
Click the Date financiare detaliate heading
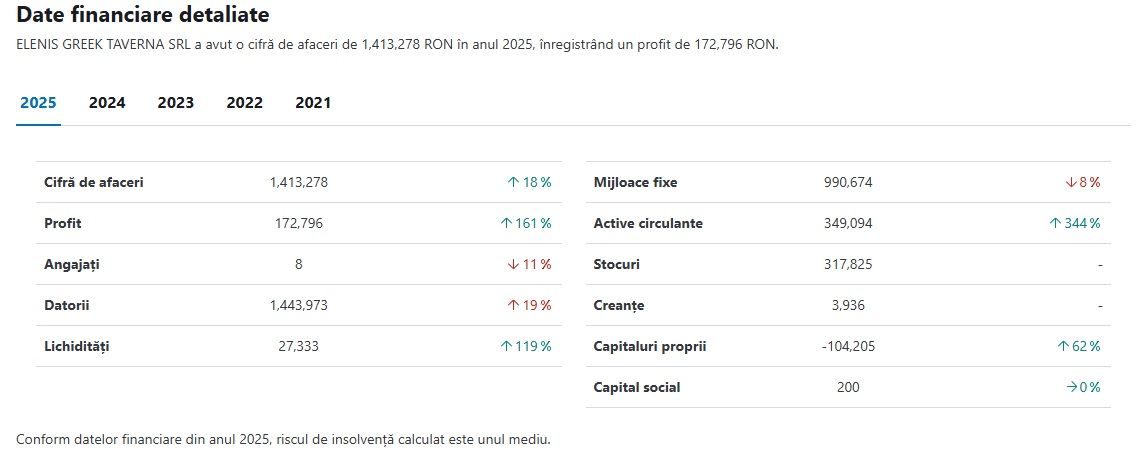coord(143,14)
